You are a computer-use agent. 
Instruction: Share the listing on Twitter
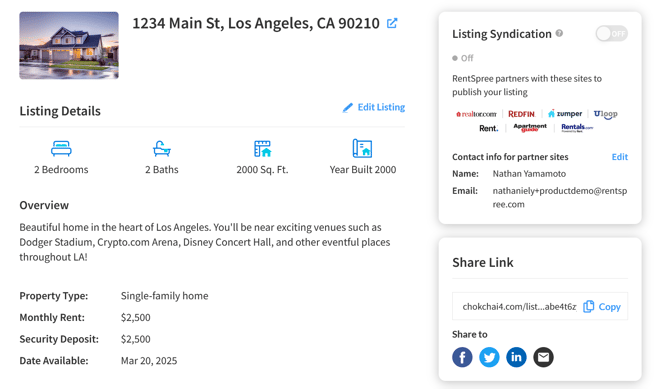(489, 357)
